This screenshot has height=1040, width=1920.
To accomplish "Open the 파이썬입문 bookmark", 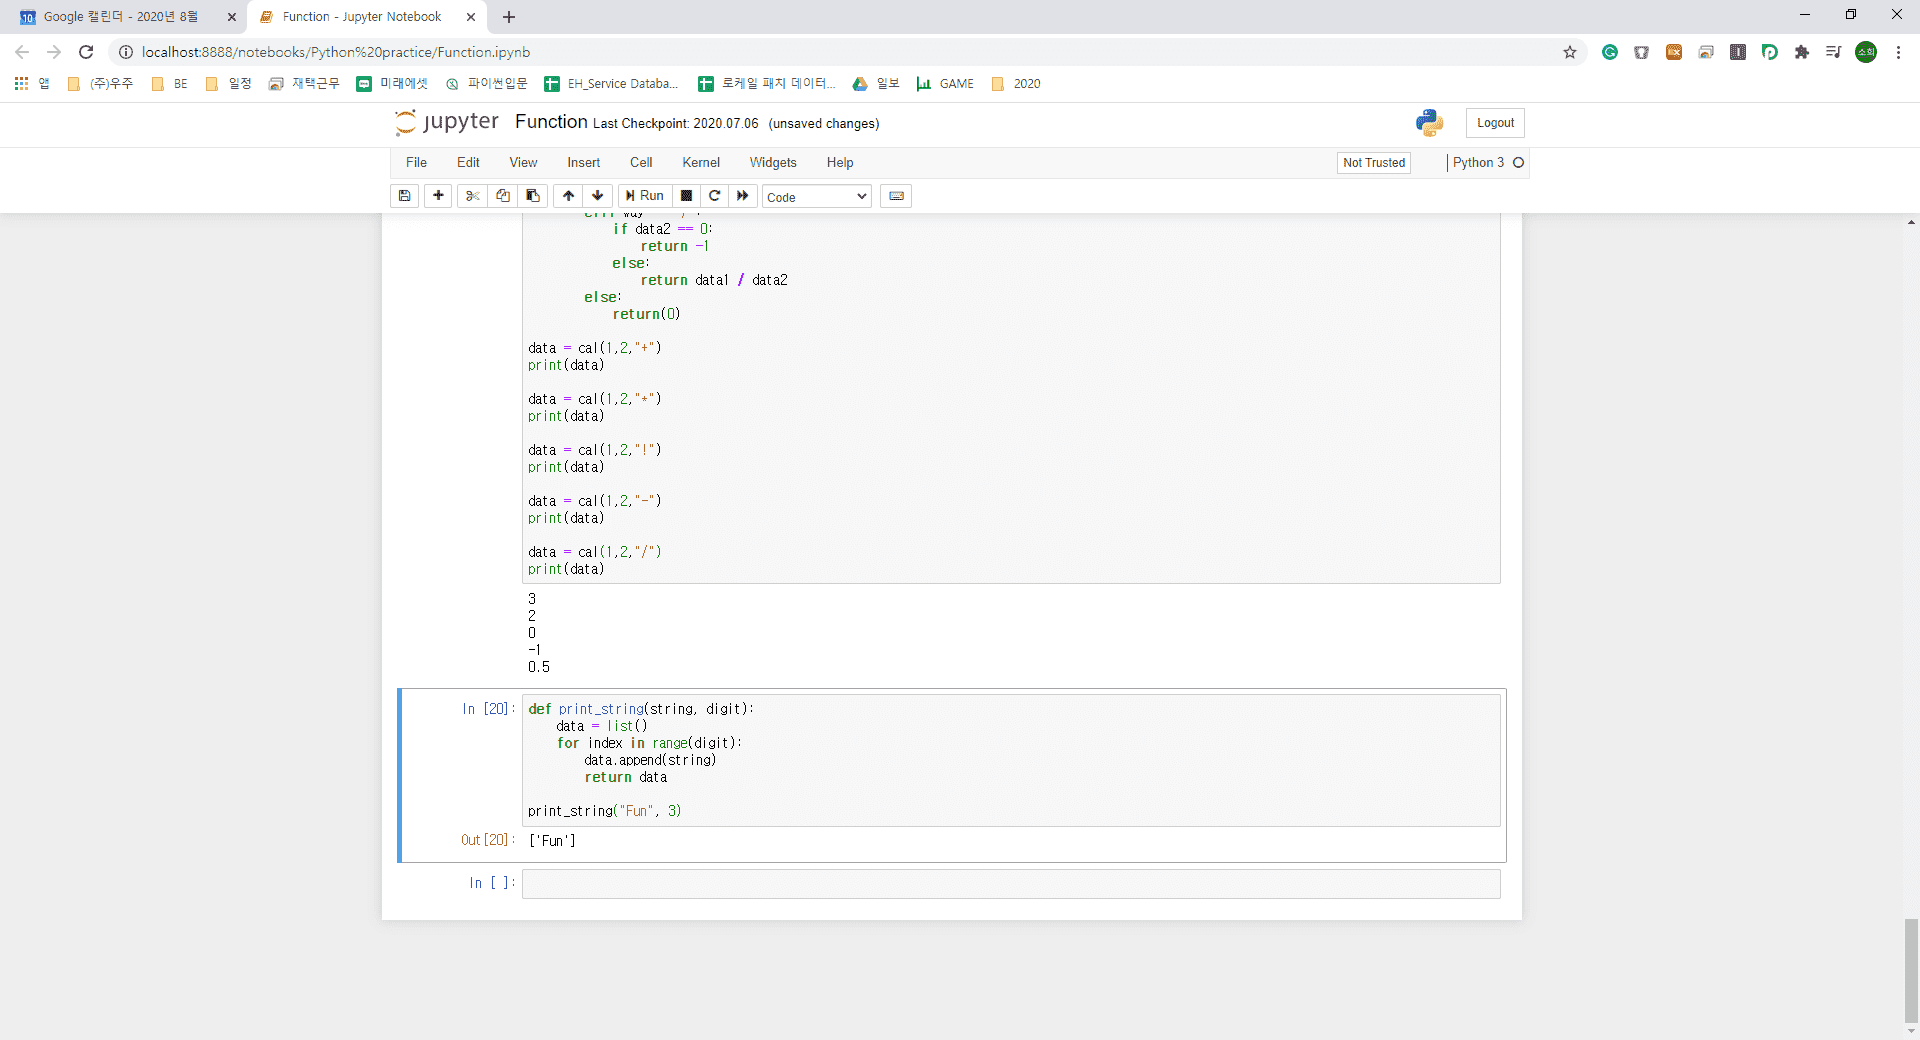I will [487, 84].
